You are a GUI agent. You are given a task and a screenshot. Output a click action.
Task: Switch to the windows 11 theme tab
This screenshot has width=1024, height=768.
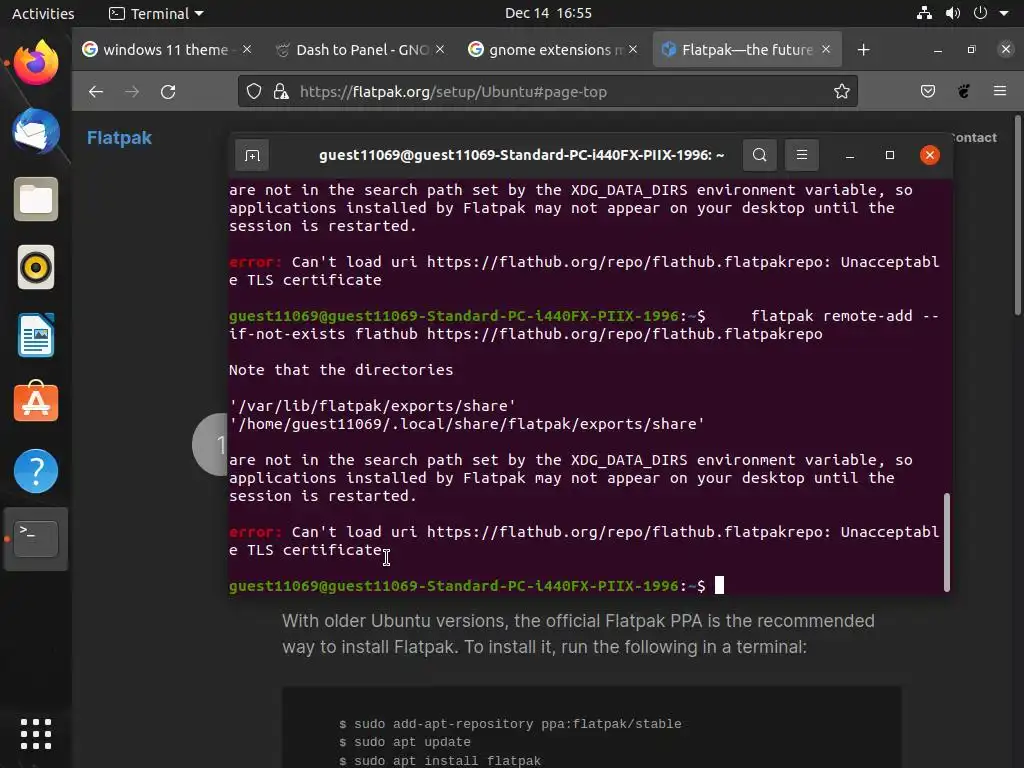(166, 50)
